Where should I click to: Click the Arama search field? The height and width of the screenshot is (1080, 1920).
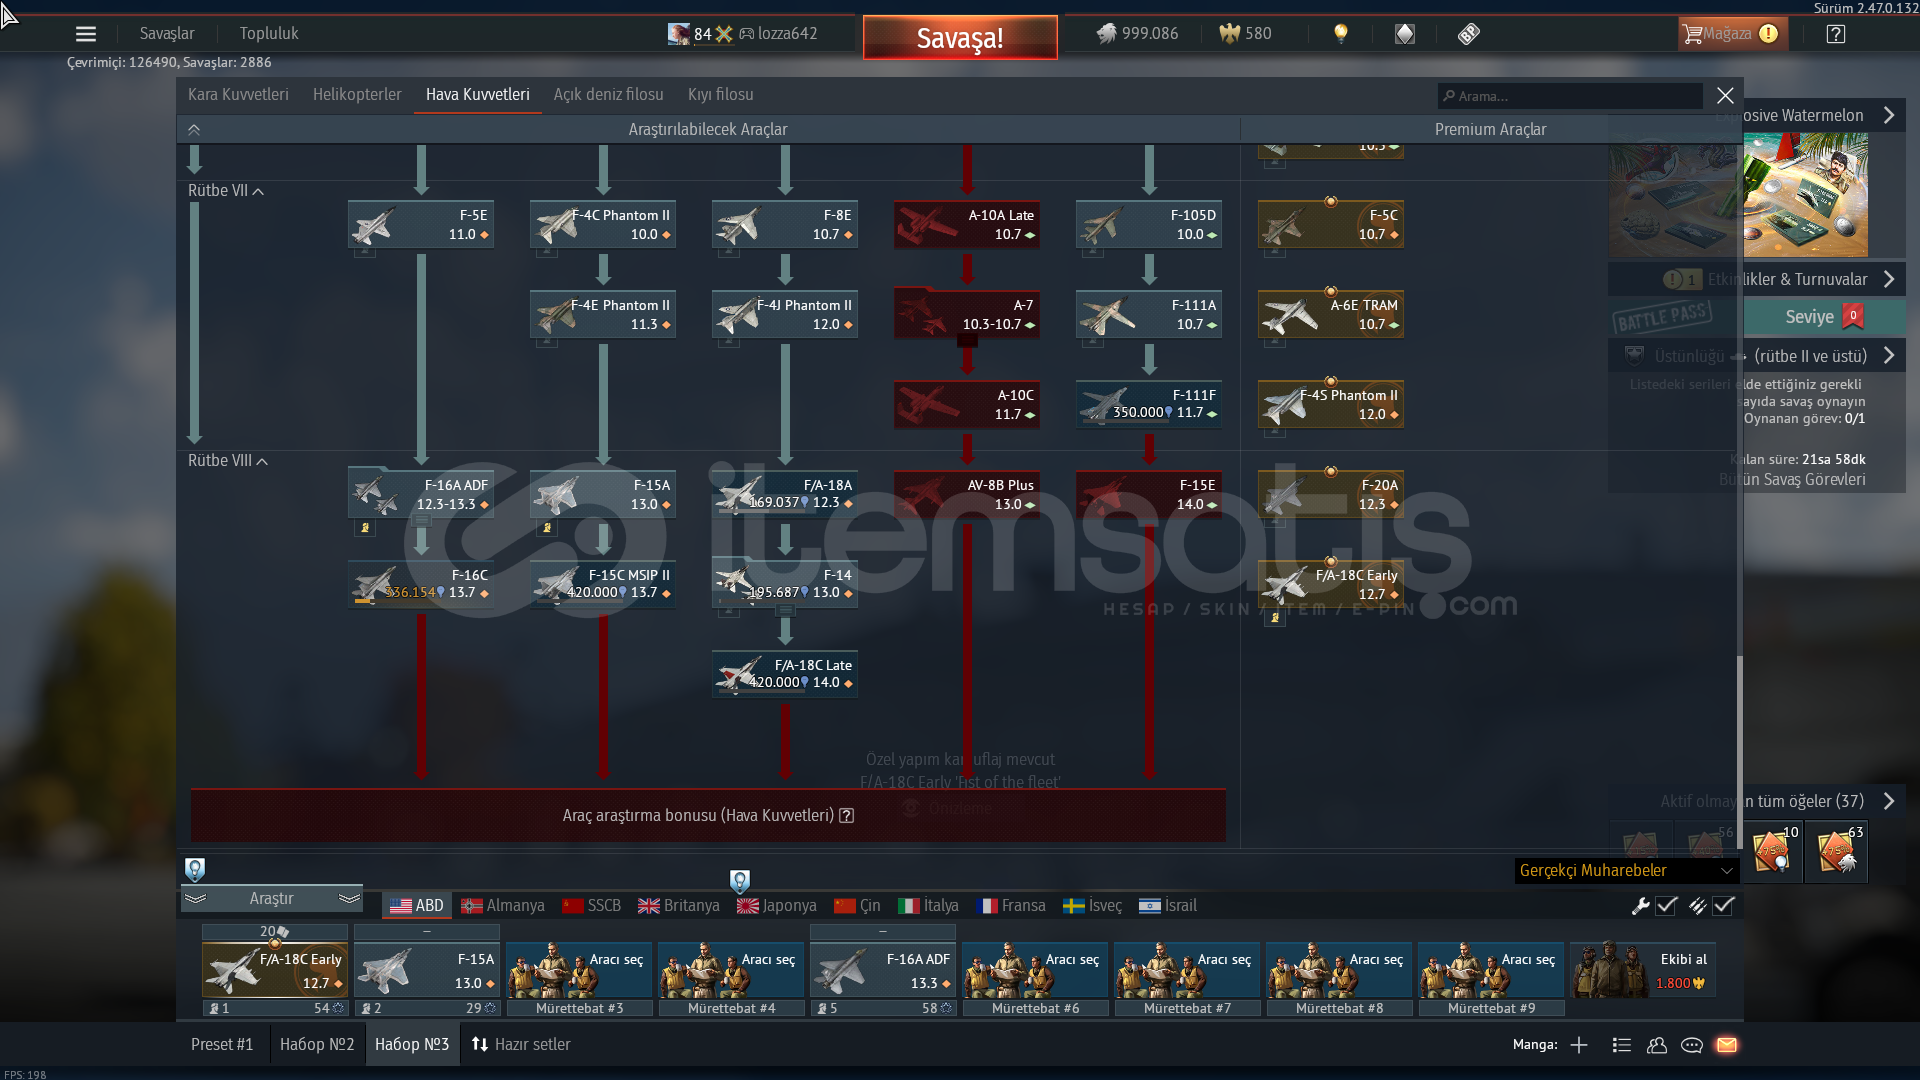point(1570,96)
